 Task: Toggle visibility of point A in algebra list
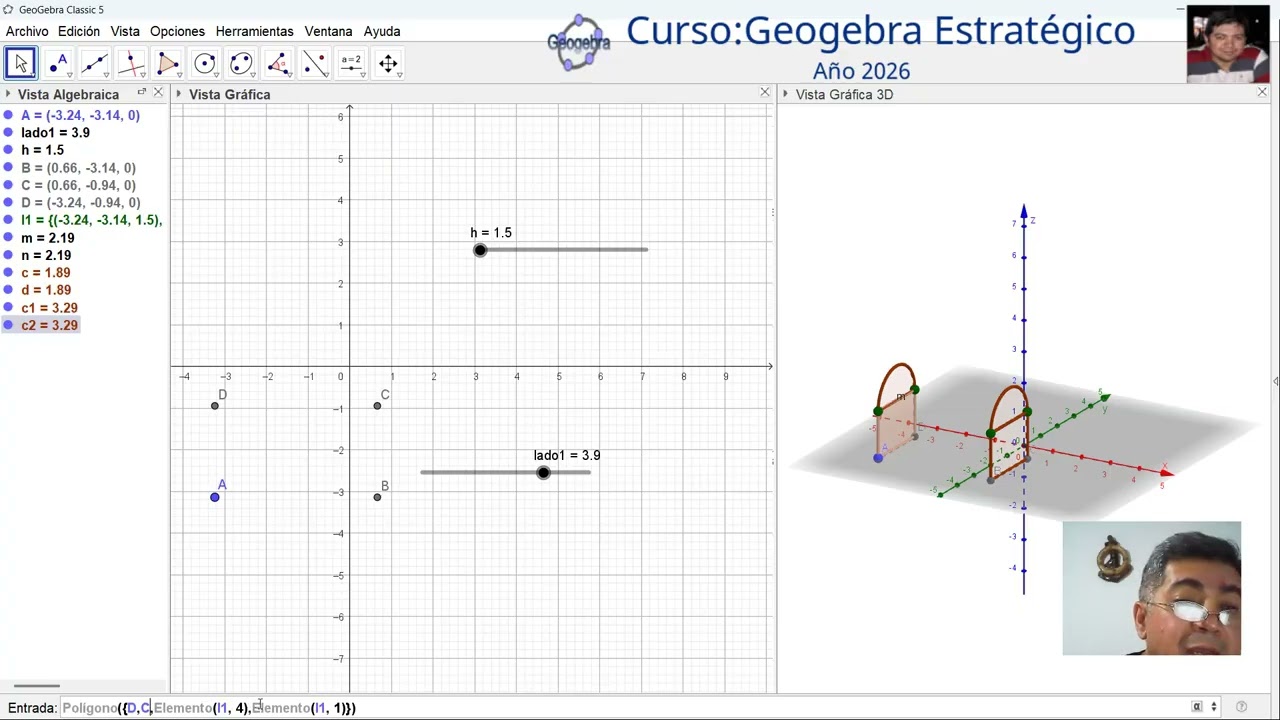[x=9, y=116]
